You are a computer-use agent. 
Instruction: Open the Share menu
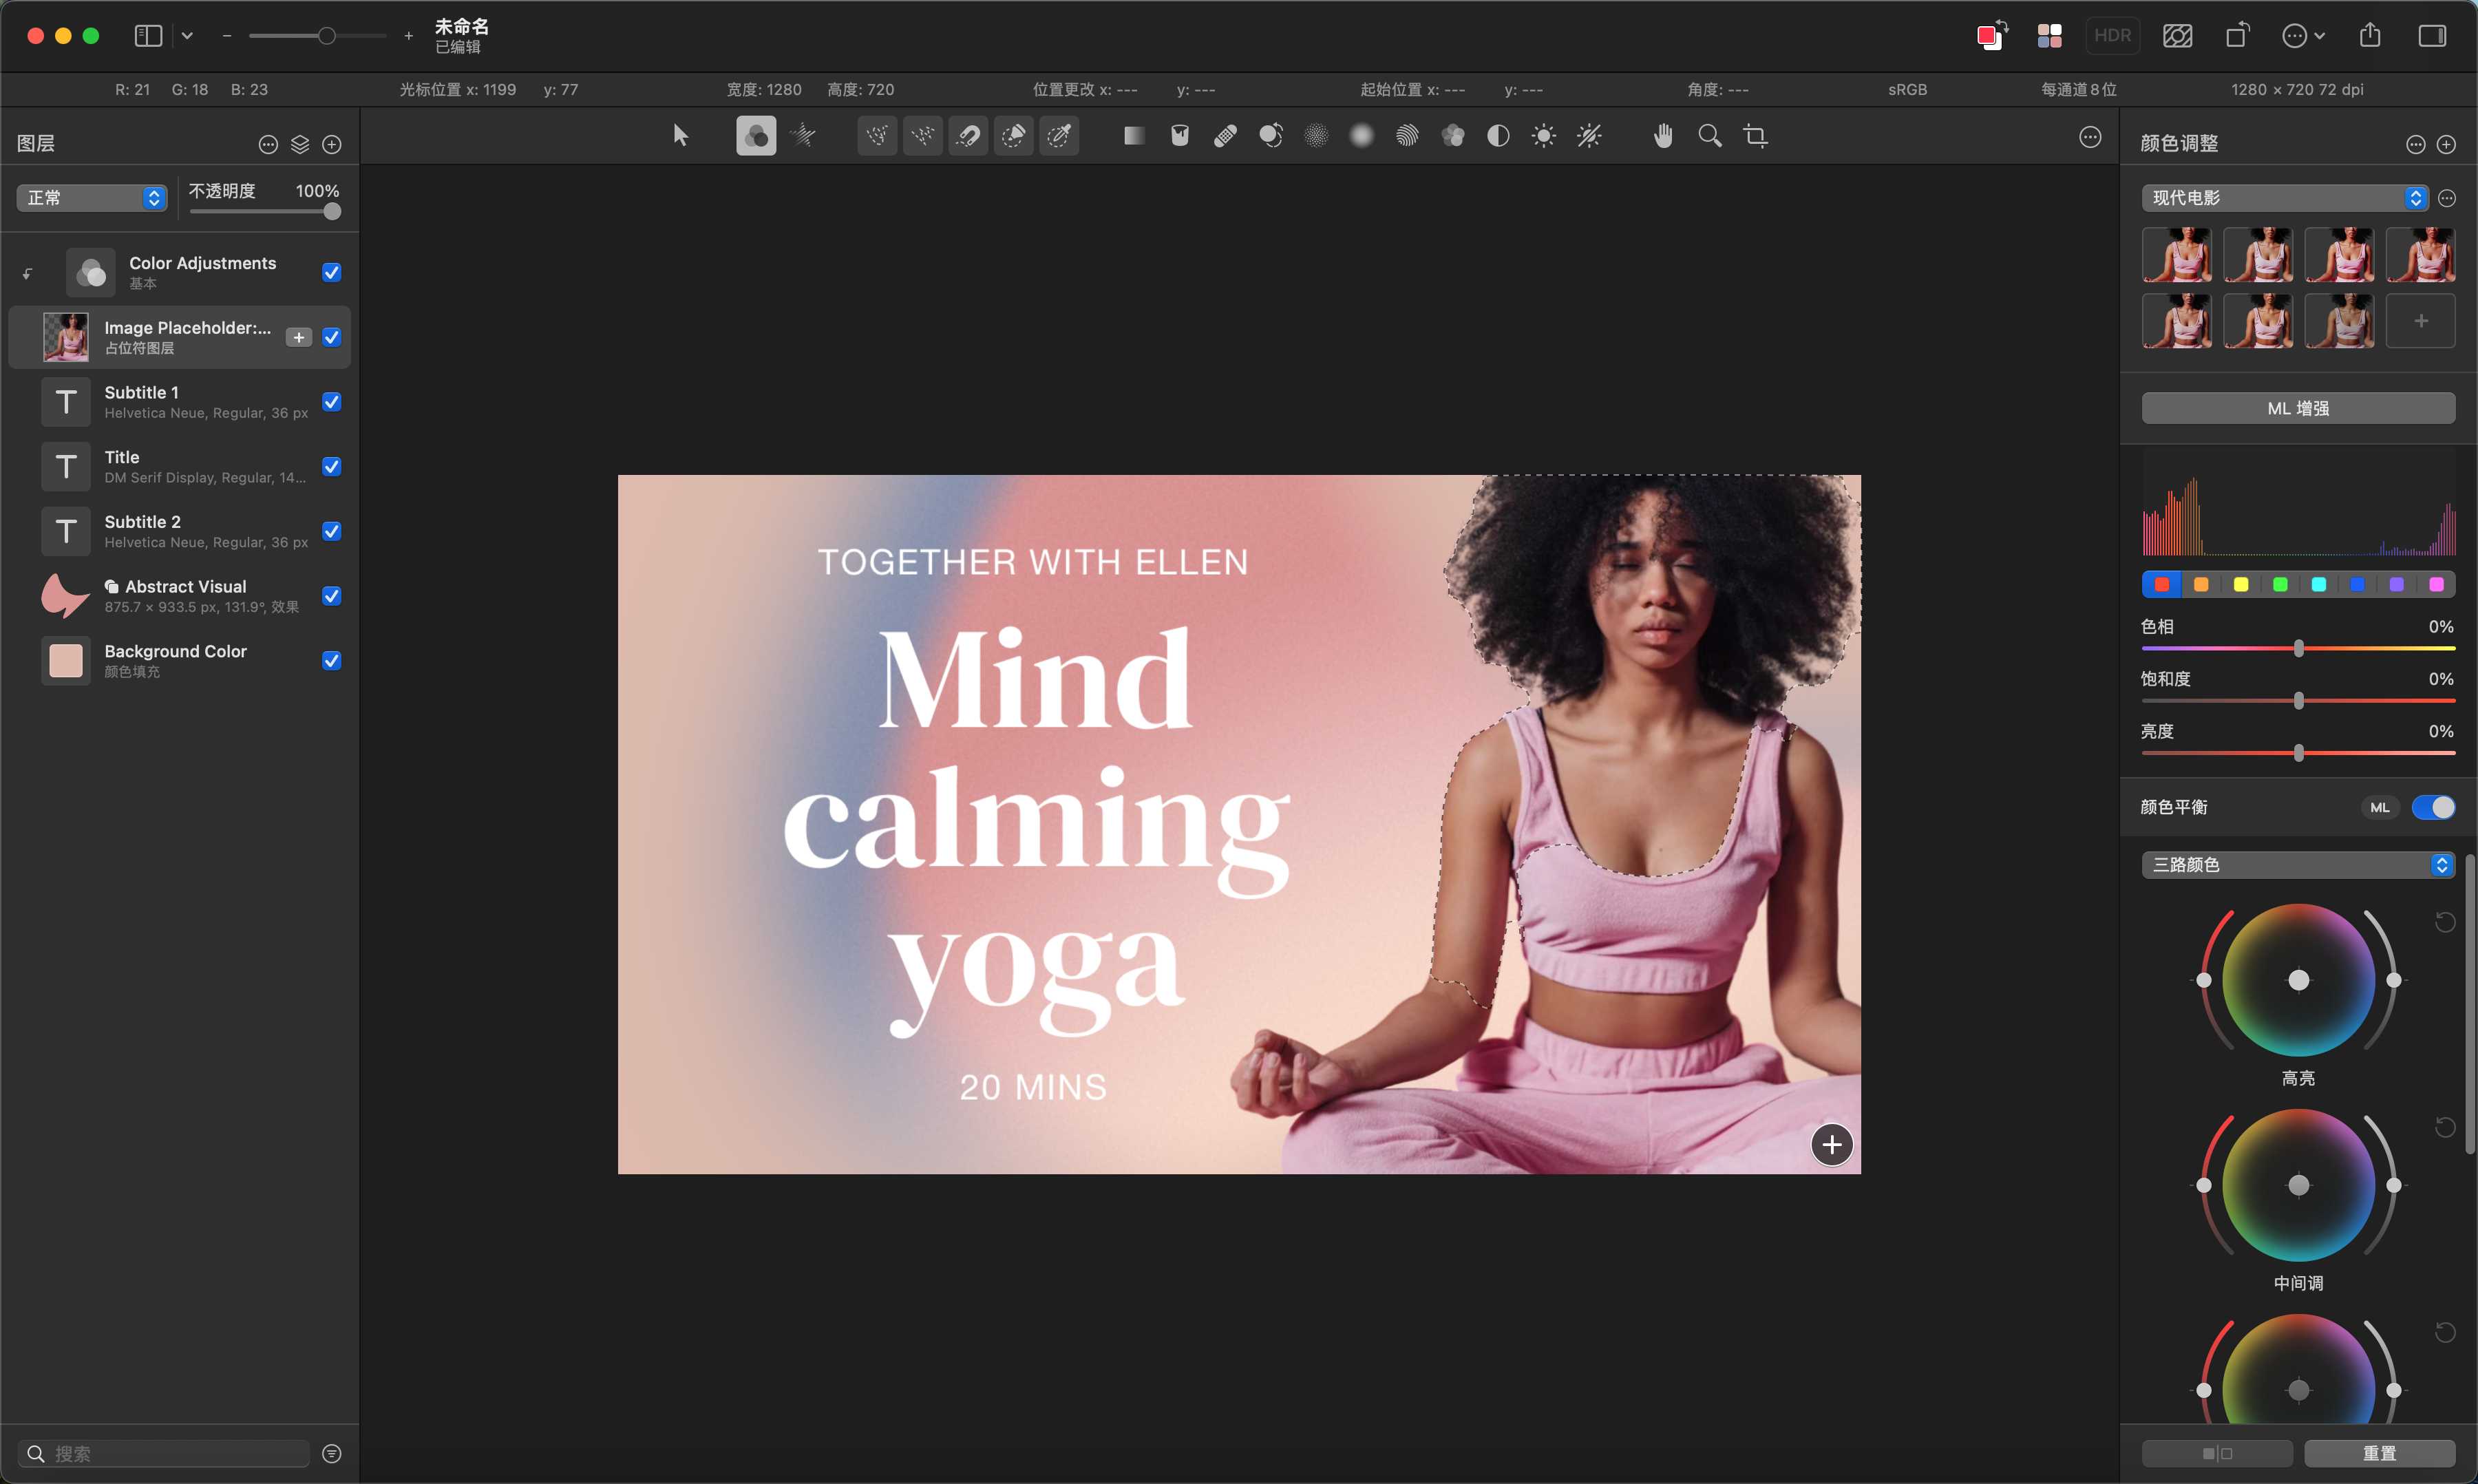click(x=2370, y=35)
